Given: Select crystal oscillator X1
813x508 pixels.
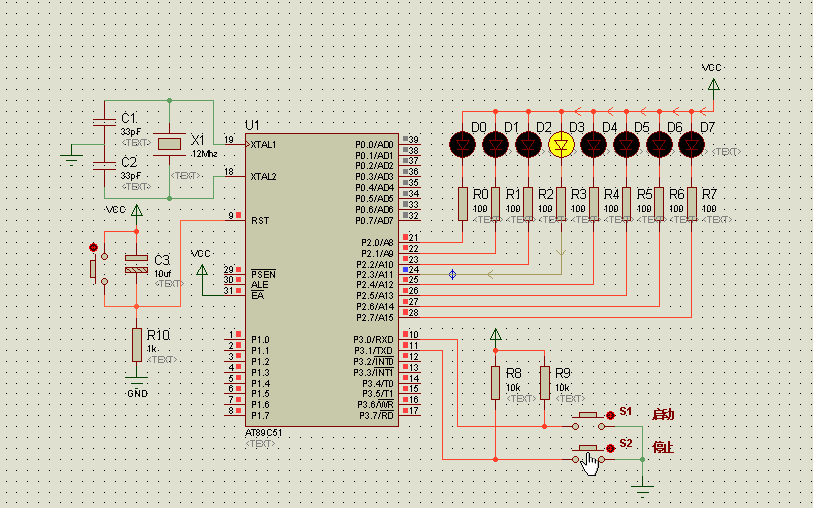Looking at the screenshot, I should tap(170, 144).
